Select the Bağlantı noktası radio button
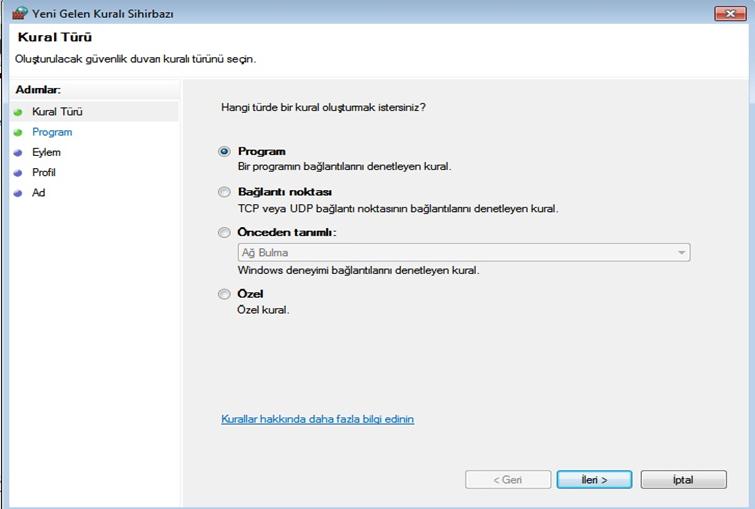The image size is (755, 509). pos(224,192)
